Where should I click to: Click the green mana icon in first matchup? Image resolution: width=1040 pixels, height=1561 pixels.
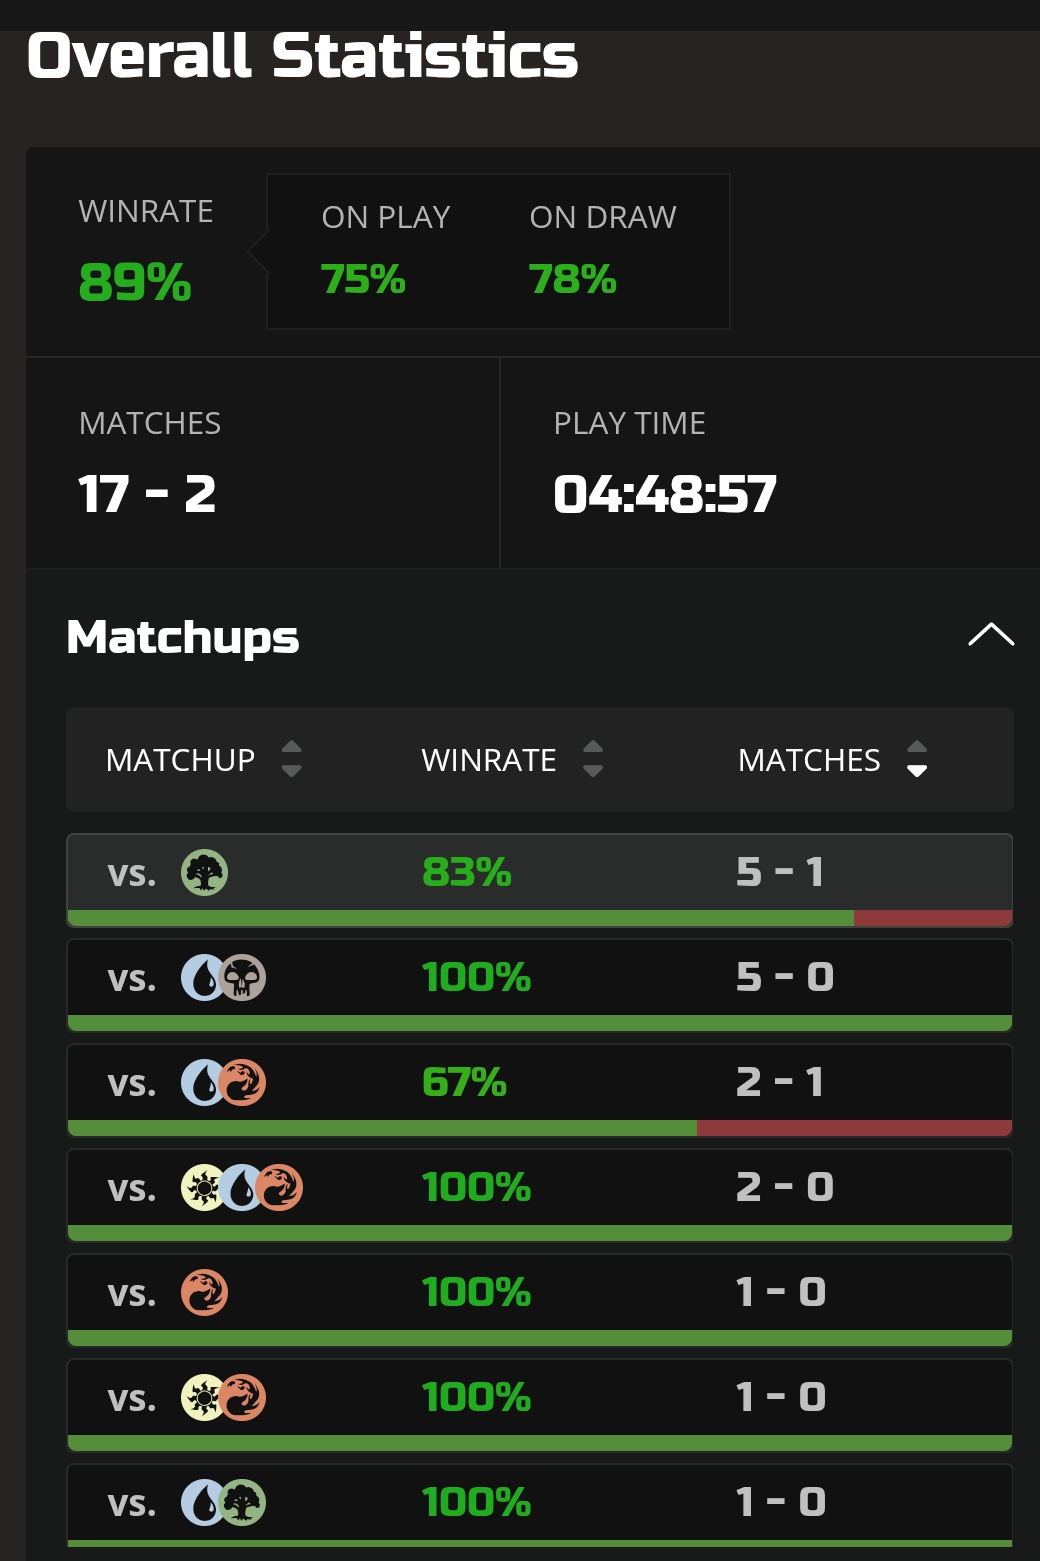(204, 873)
